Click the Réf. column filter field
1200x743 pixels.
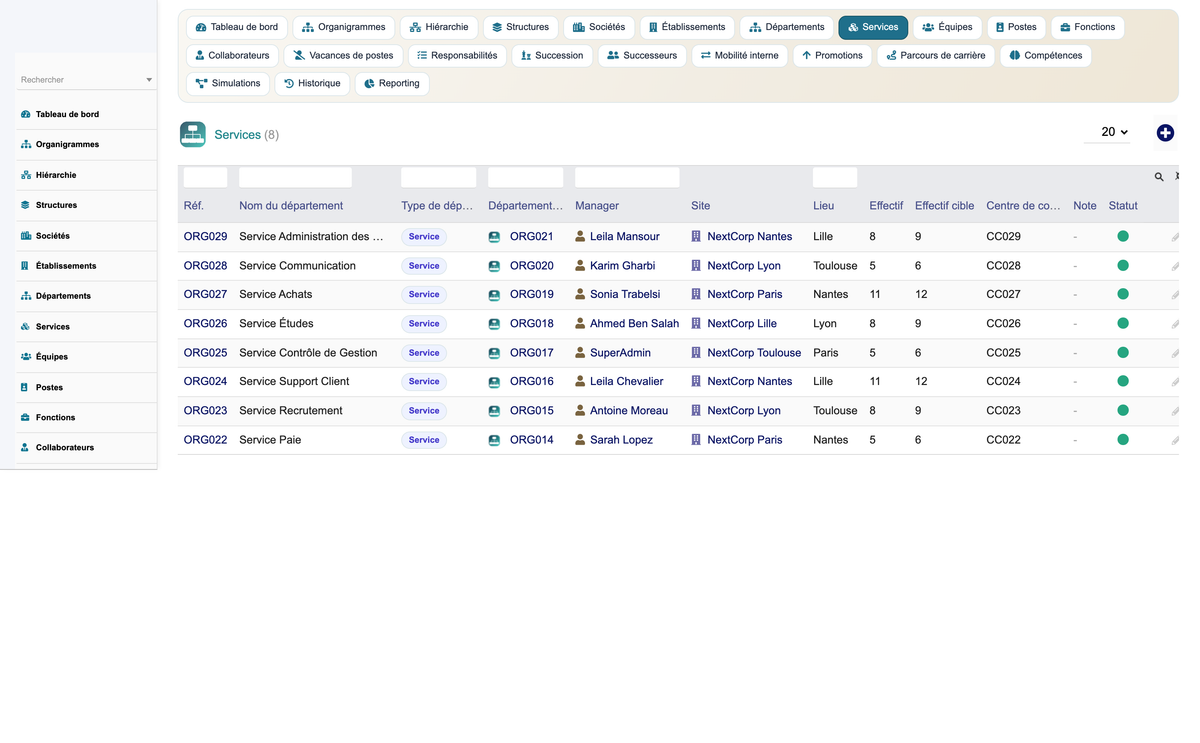(205, 177)
